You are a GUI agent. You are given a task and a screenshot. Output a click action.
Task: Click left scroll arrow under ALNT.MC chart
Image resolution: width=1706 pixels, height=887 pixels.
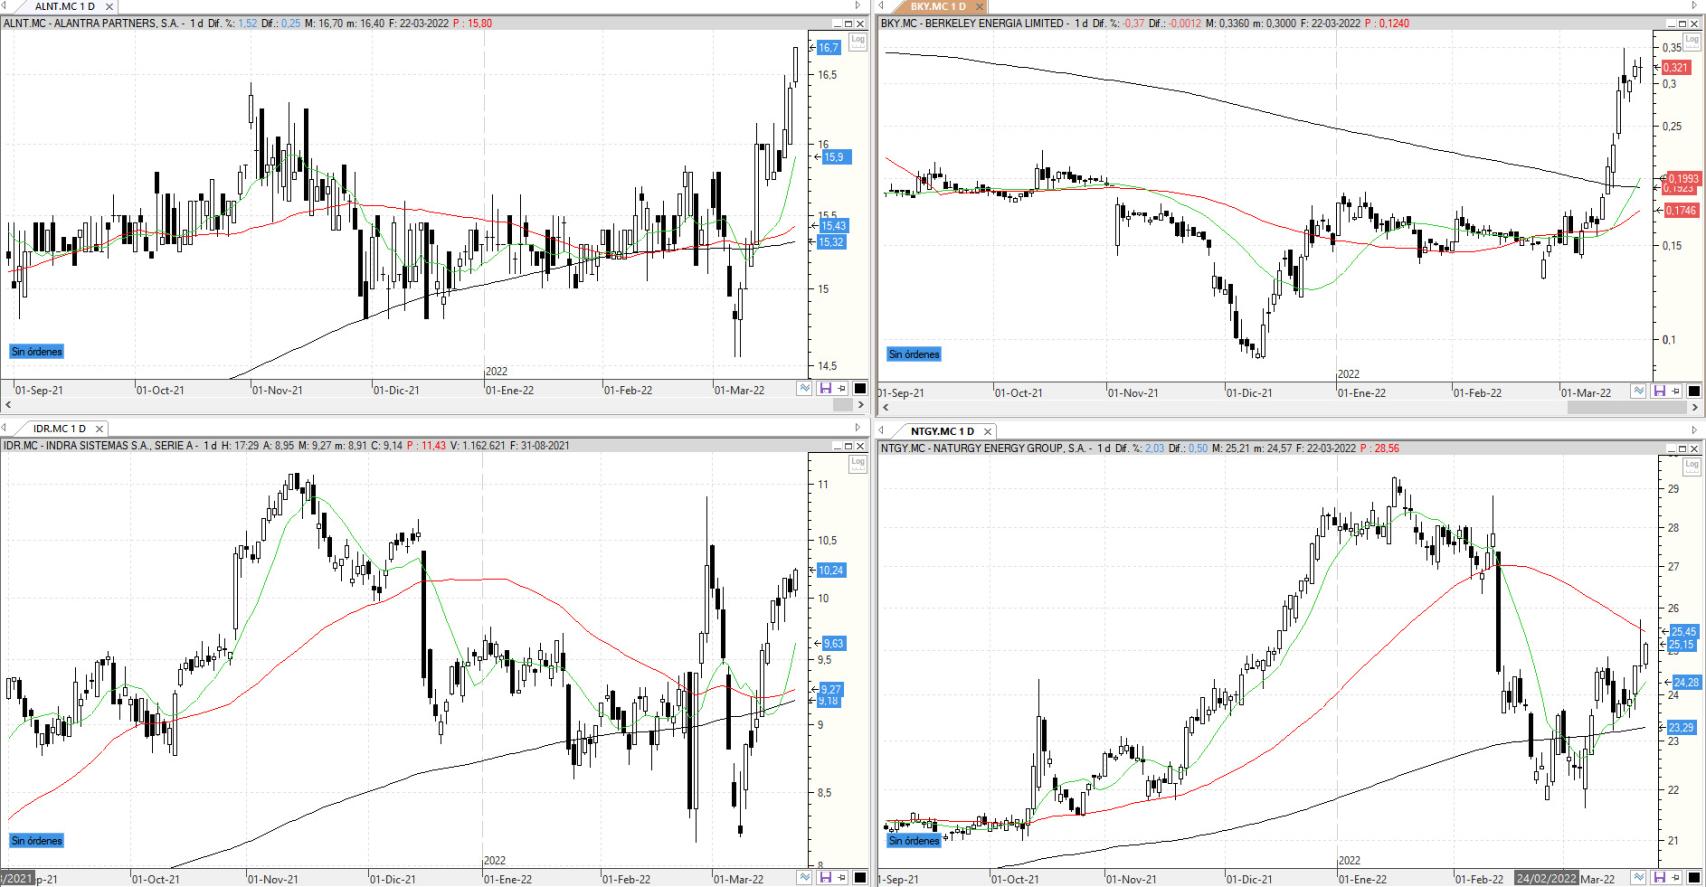coord(8,405)
